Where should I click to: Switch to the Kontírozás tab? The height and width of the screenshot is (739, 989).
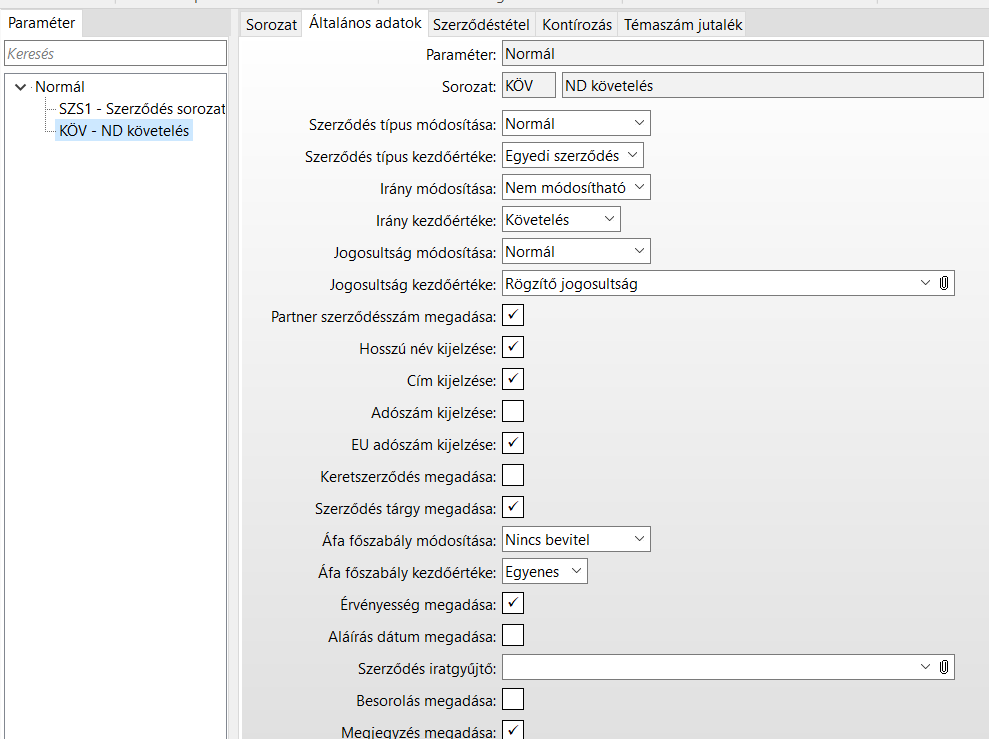click(x=577, y=25)
